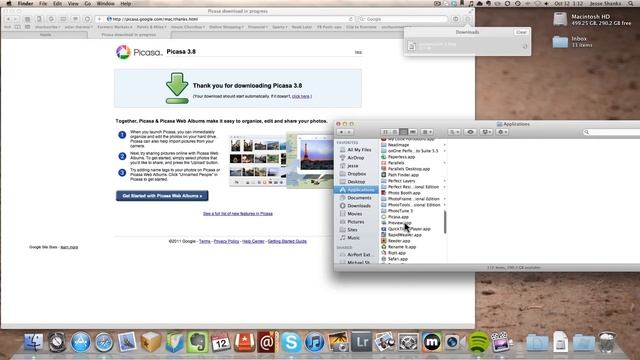Select Movies in Finder sidebar
The image size is (640, 360).
point(355,214)
